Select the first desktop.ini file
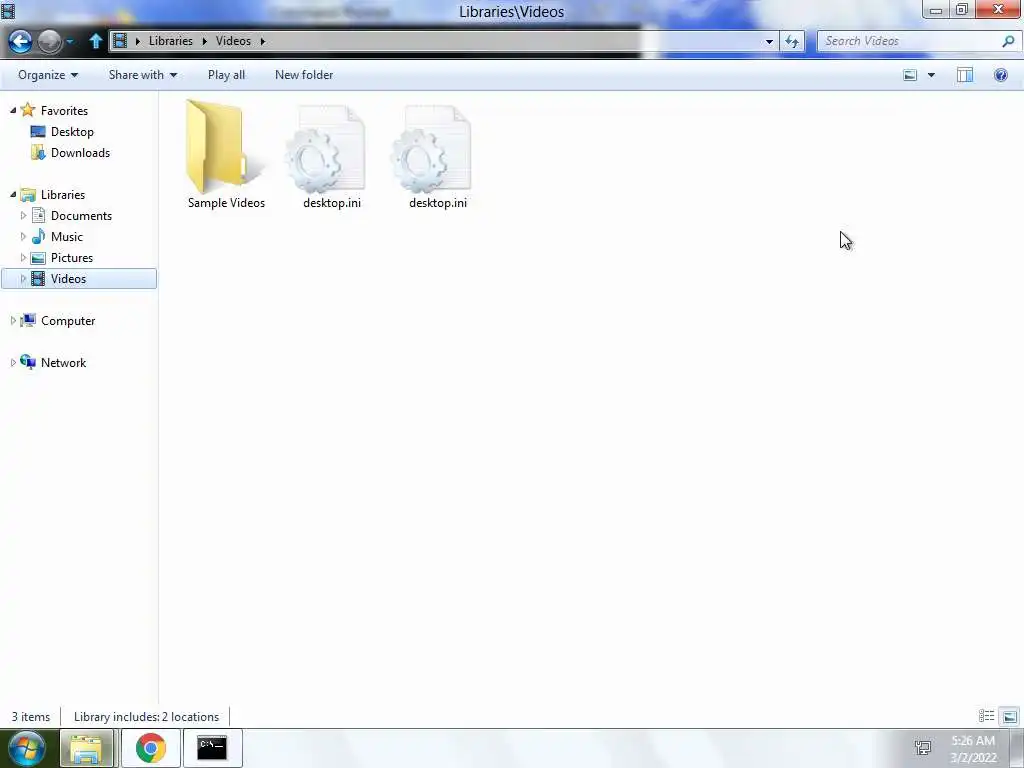1024x768 pixels. [332, 157]
